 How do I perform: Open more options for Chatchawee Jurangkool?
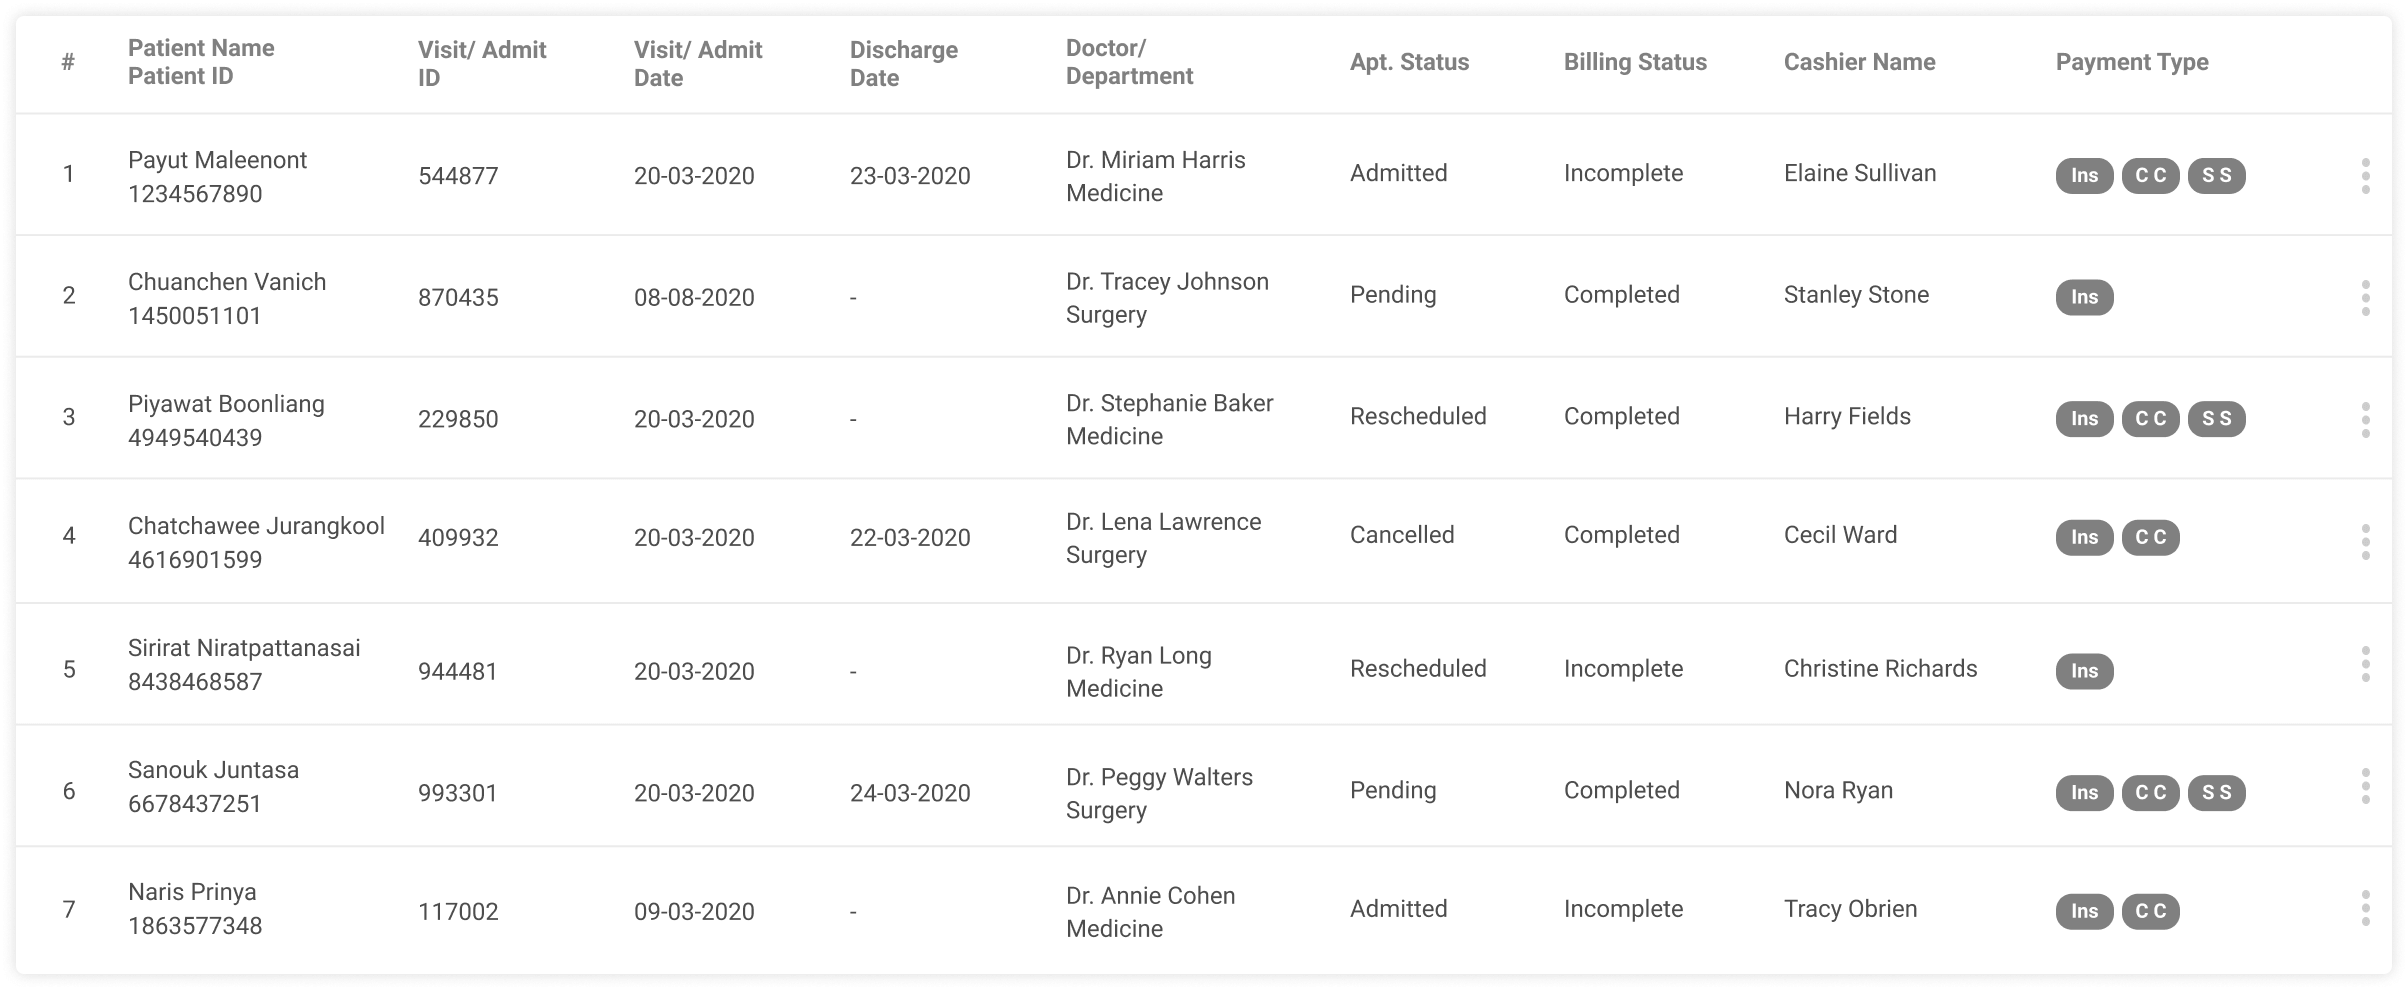[2365, 542]
